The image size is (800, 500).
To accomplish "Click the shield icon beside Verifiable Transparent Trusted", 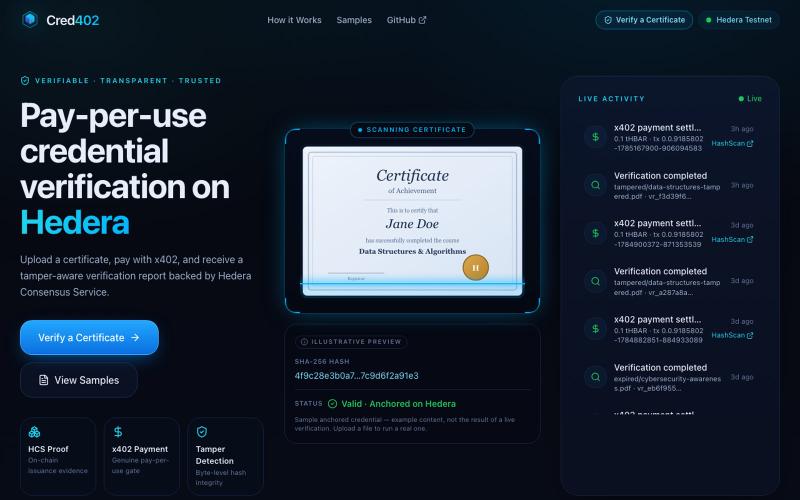I will (25, 81).
